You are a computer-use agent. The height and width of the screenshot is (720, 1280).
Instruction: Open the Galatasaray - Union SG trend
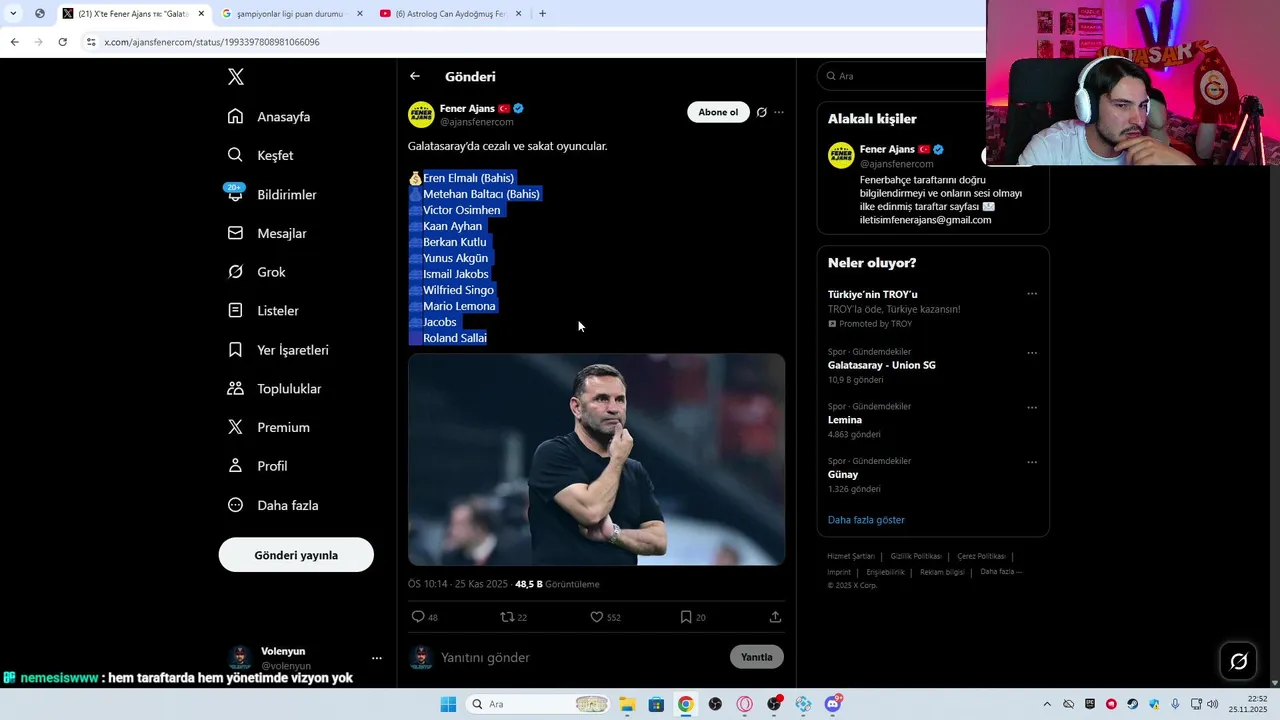point(882,365)
